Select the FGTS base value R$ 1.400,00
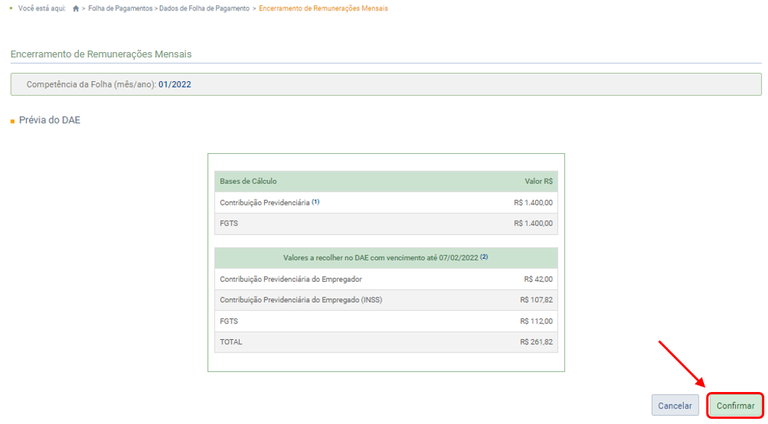The image size is (768, 424). pos(533,223)
